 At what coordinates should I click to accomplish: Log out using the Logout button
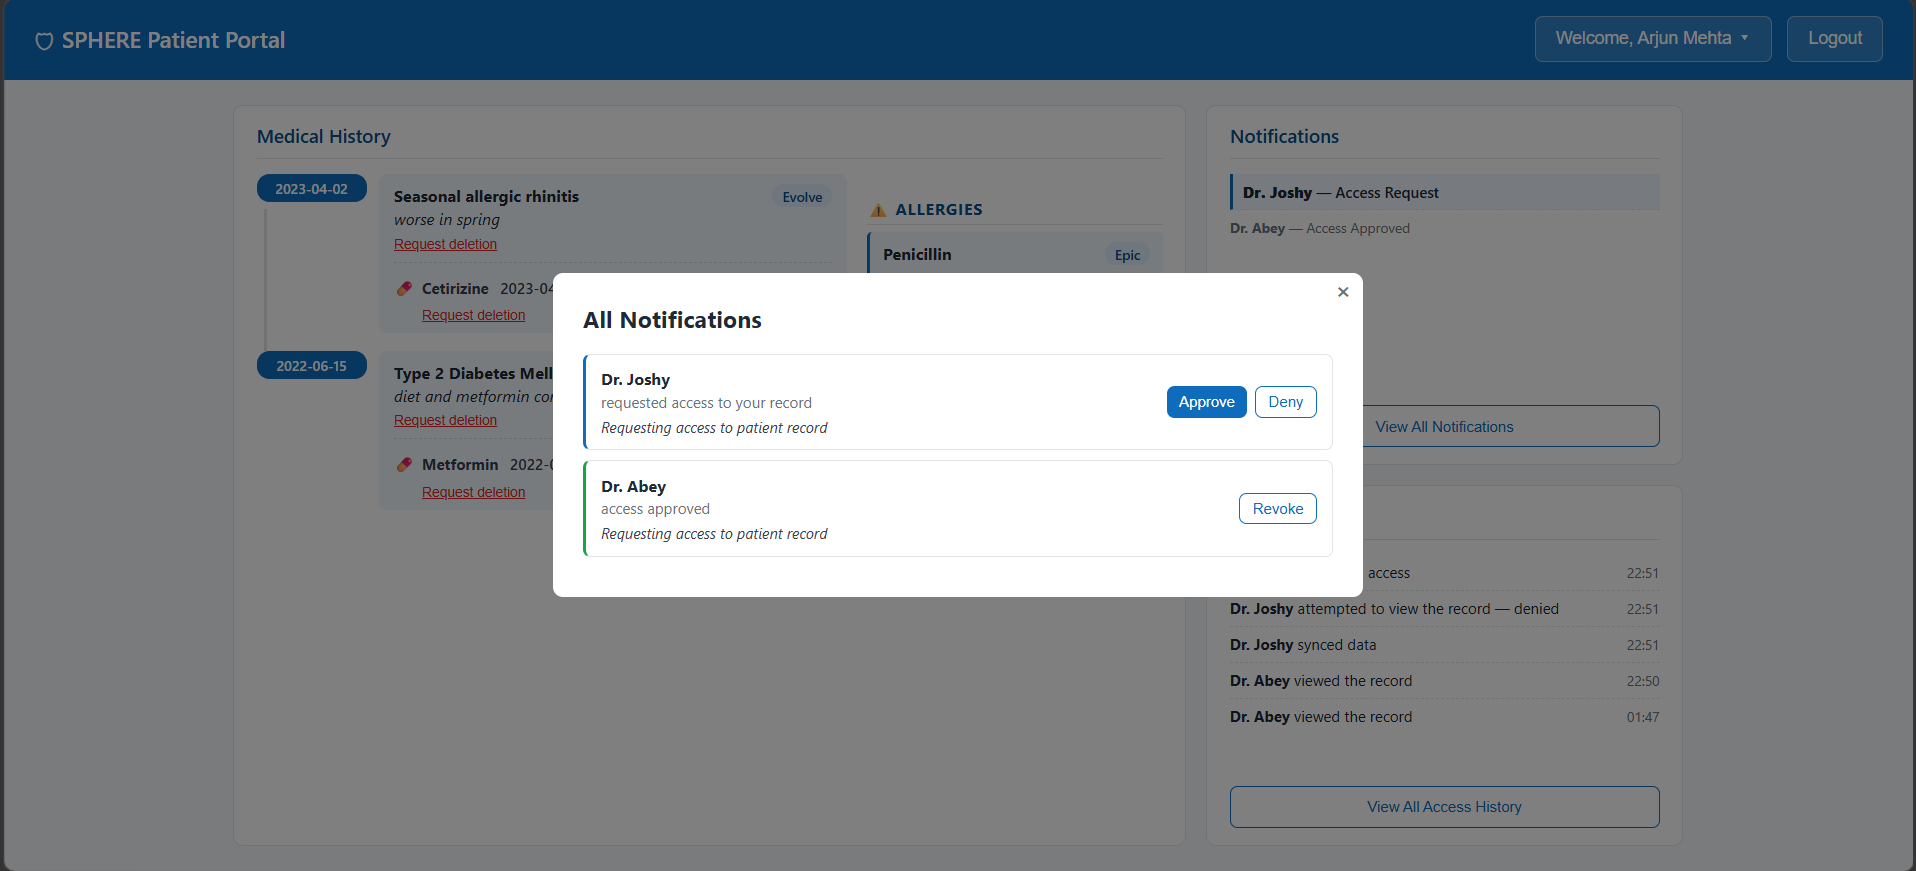[1834, 39]
